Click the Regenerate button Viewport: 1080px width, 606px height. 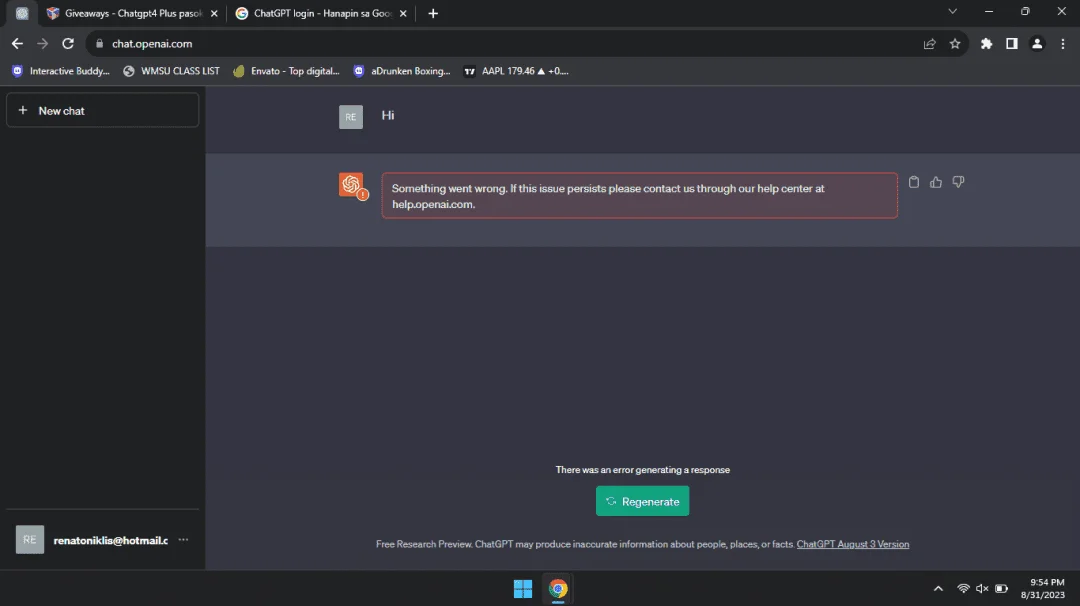coord(642,501)
